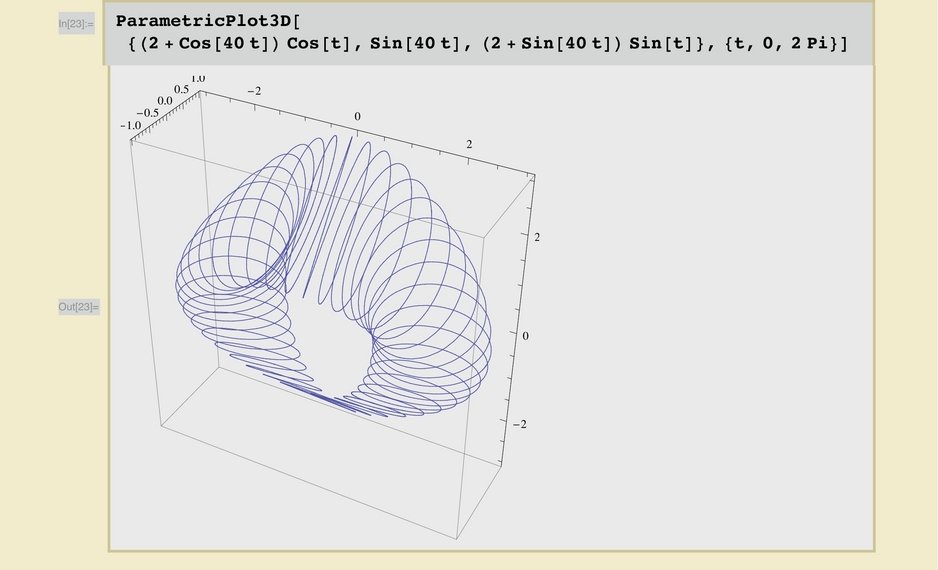Click the 0.5 tick label on depth axis

[181, 89]
